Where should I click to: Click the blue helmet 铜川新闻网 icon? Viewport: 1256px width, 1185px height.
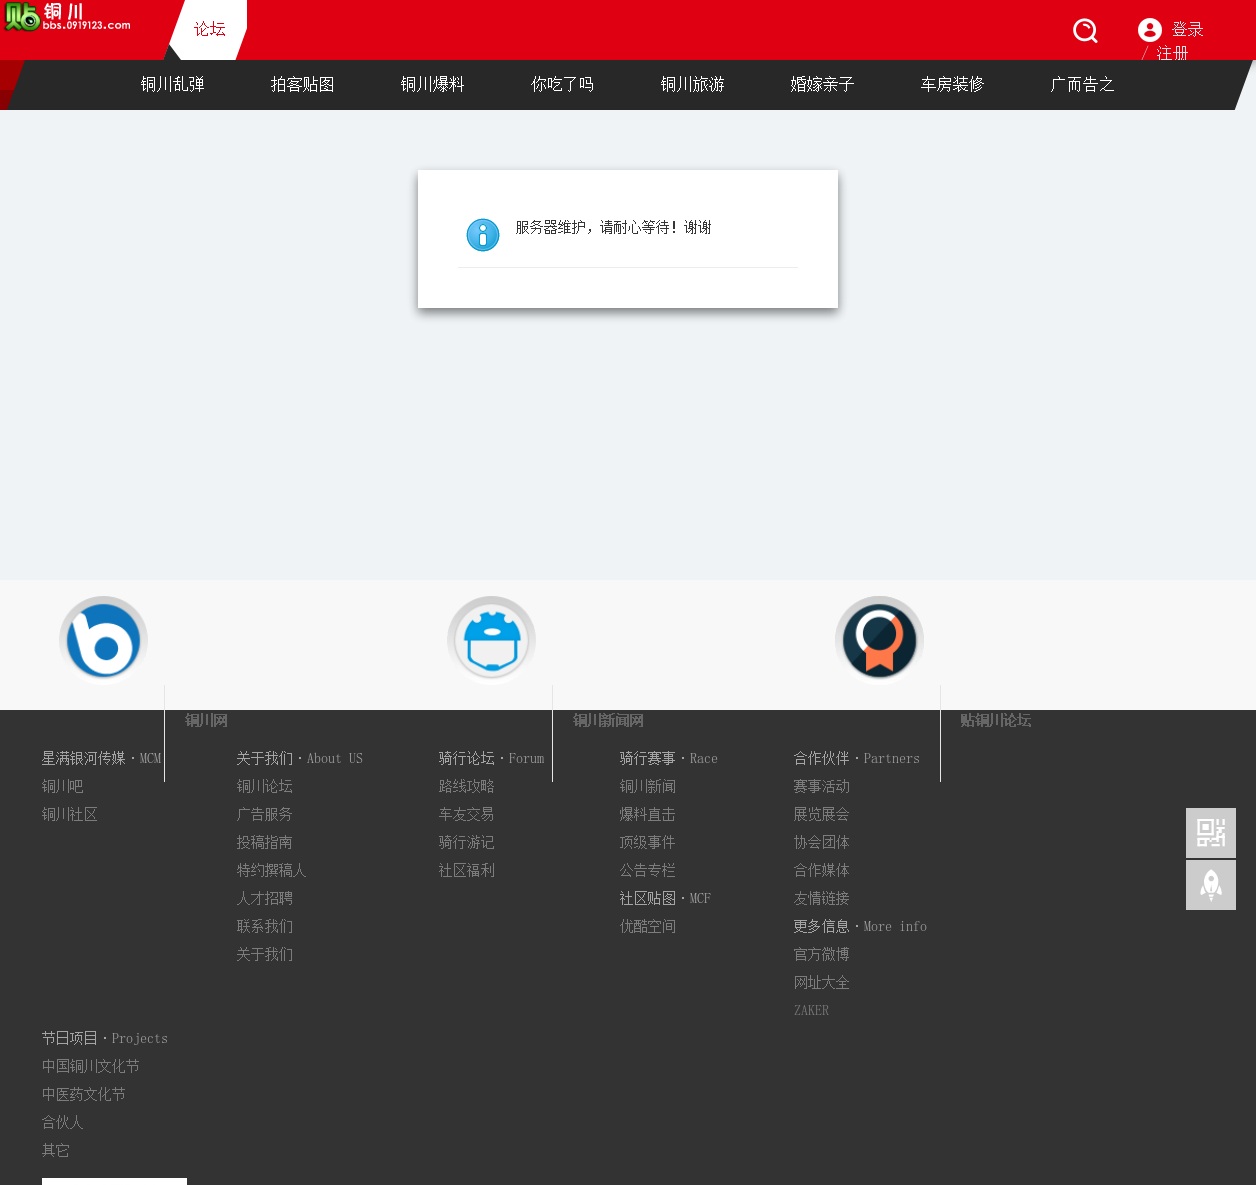pyautogui.click(x=491, y=639)
